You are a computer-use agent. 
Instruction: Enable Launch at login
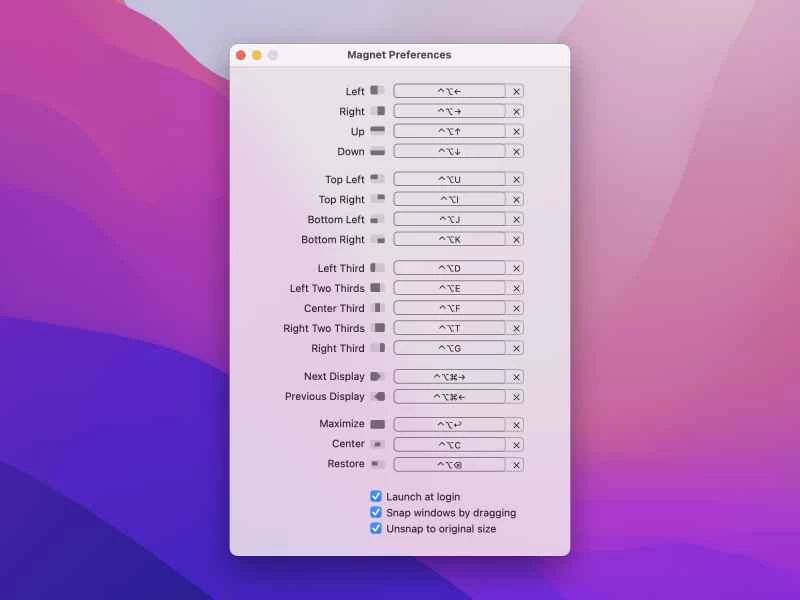376,496
